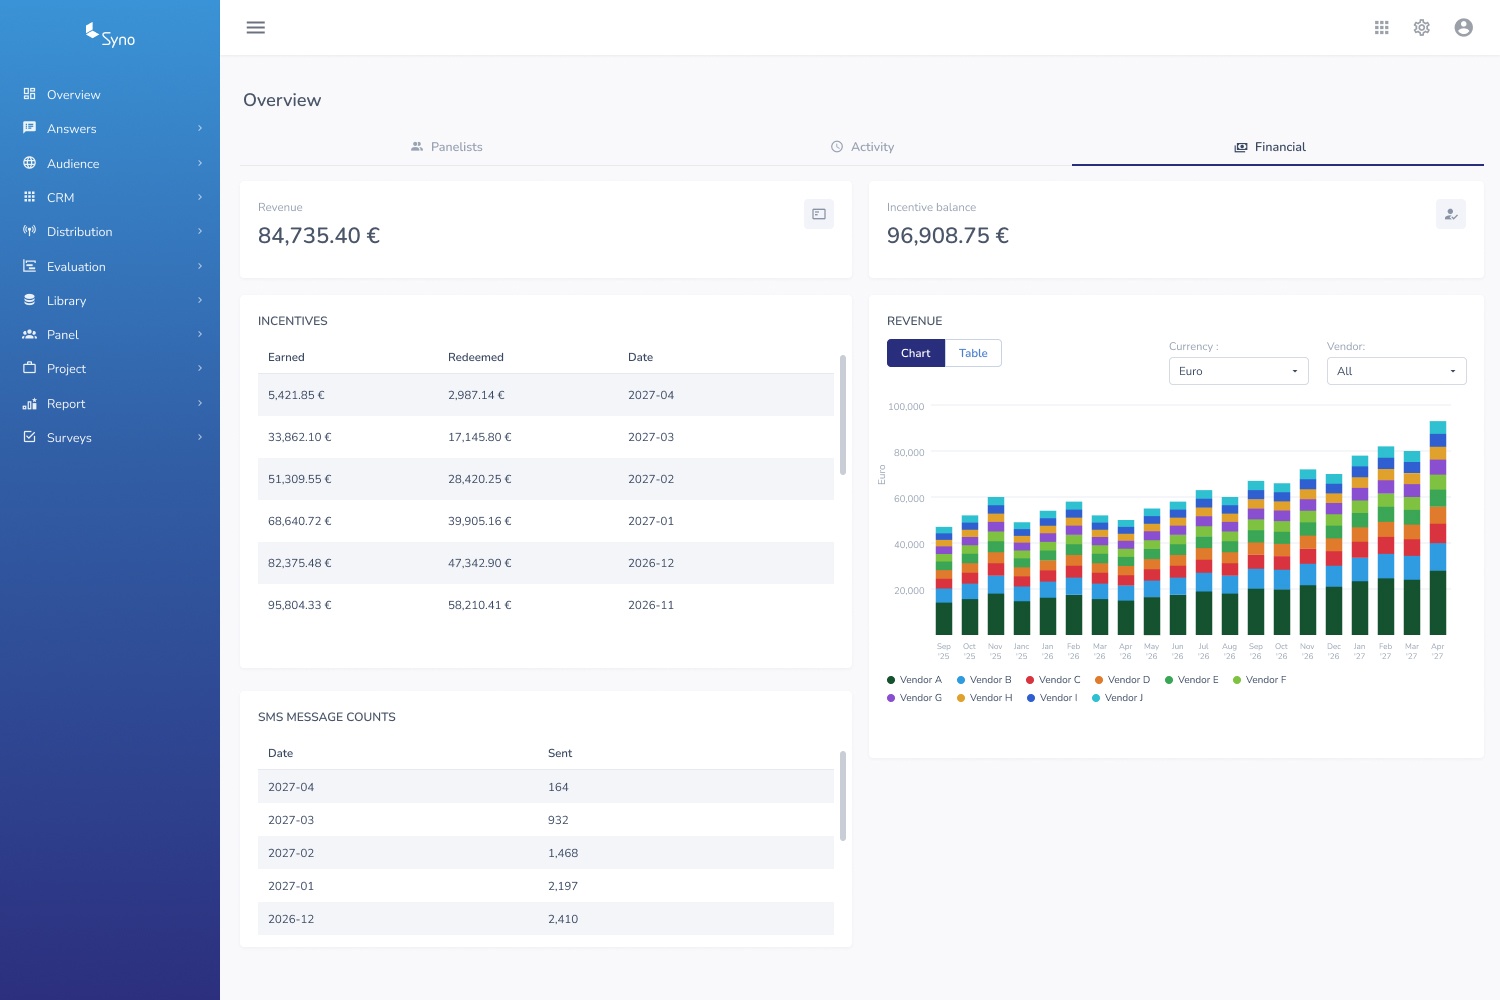1500x1000 pixels.
Task: Click the Panel people icon
Action: click(x=30, y=334)
